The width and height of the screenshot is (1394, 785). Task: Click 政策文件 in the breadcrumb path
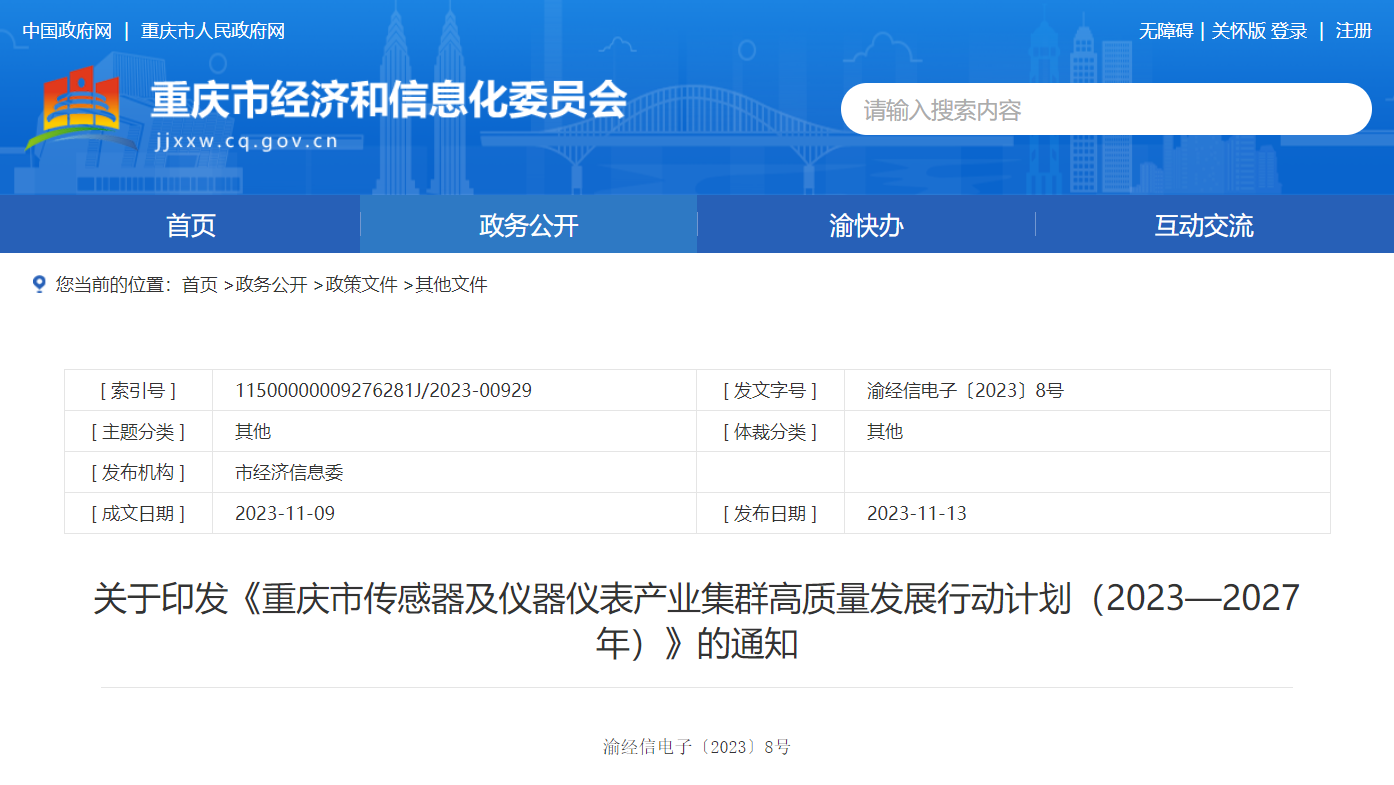361,285
